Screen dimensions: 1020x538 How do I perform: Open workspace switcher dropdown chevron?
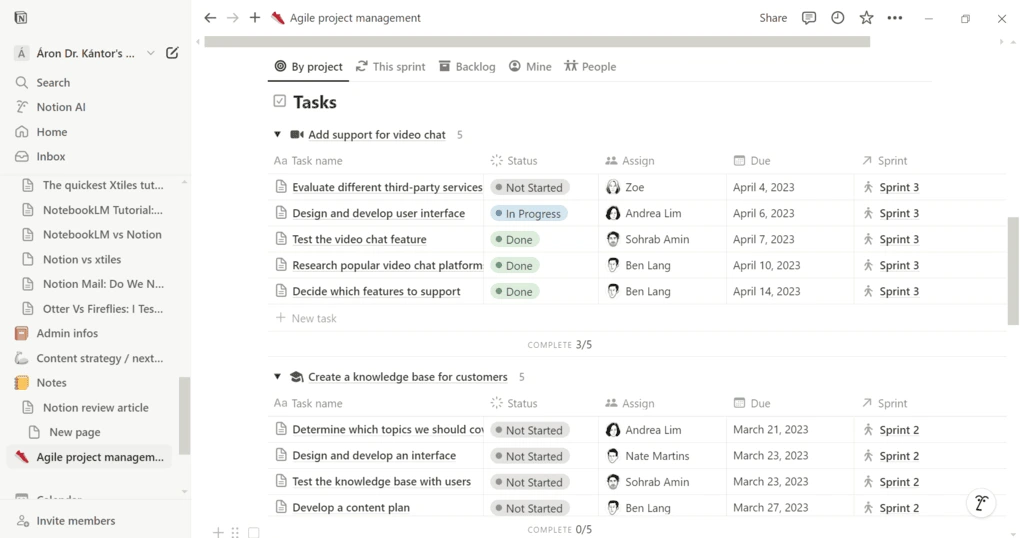click(151, 53)
